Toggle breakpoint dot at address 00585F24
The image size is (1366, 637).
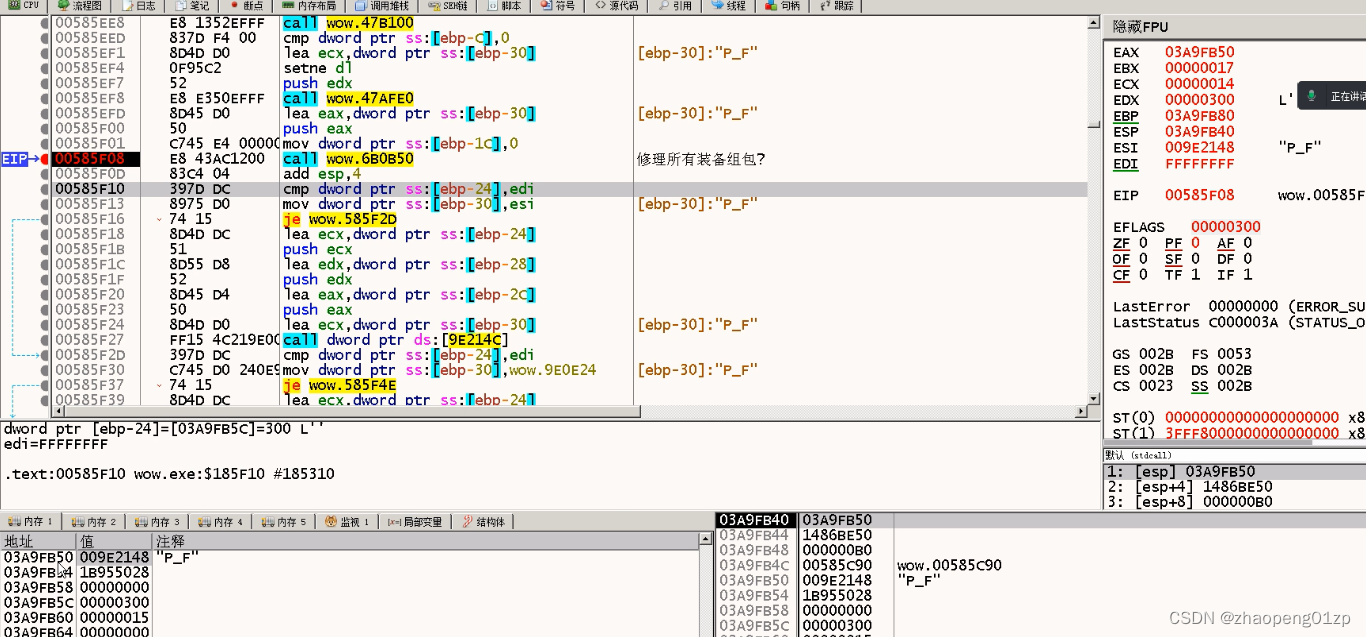click(45, 325)
